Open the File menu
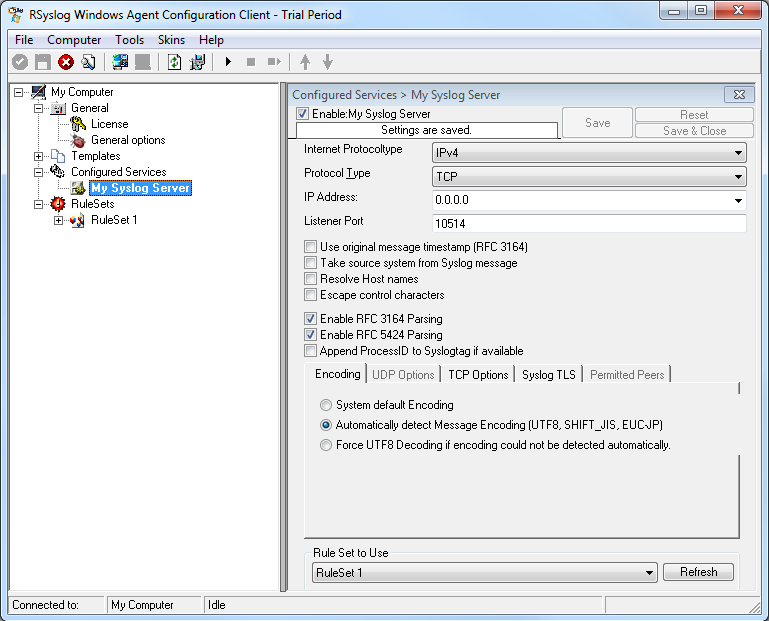 tap(24, 40)
